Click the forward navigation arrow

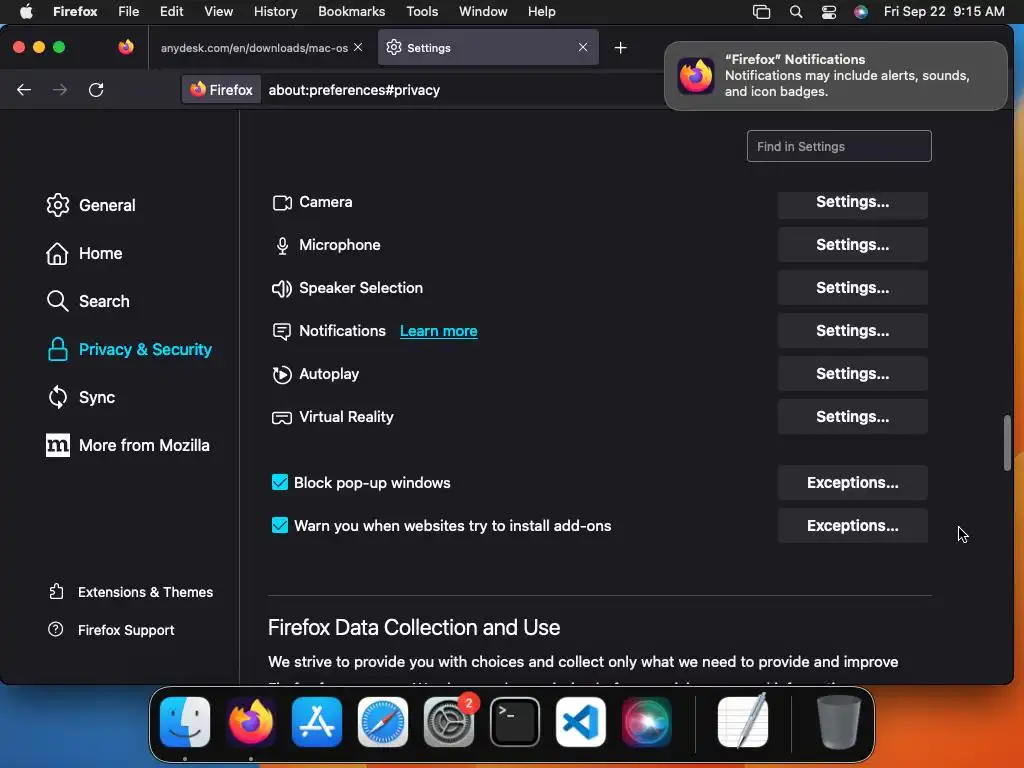(60, 90)
